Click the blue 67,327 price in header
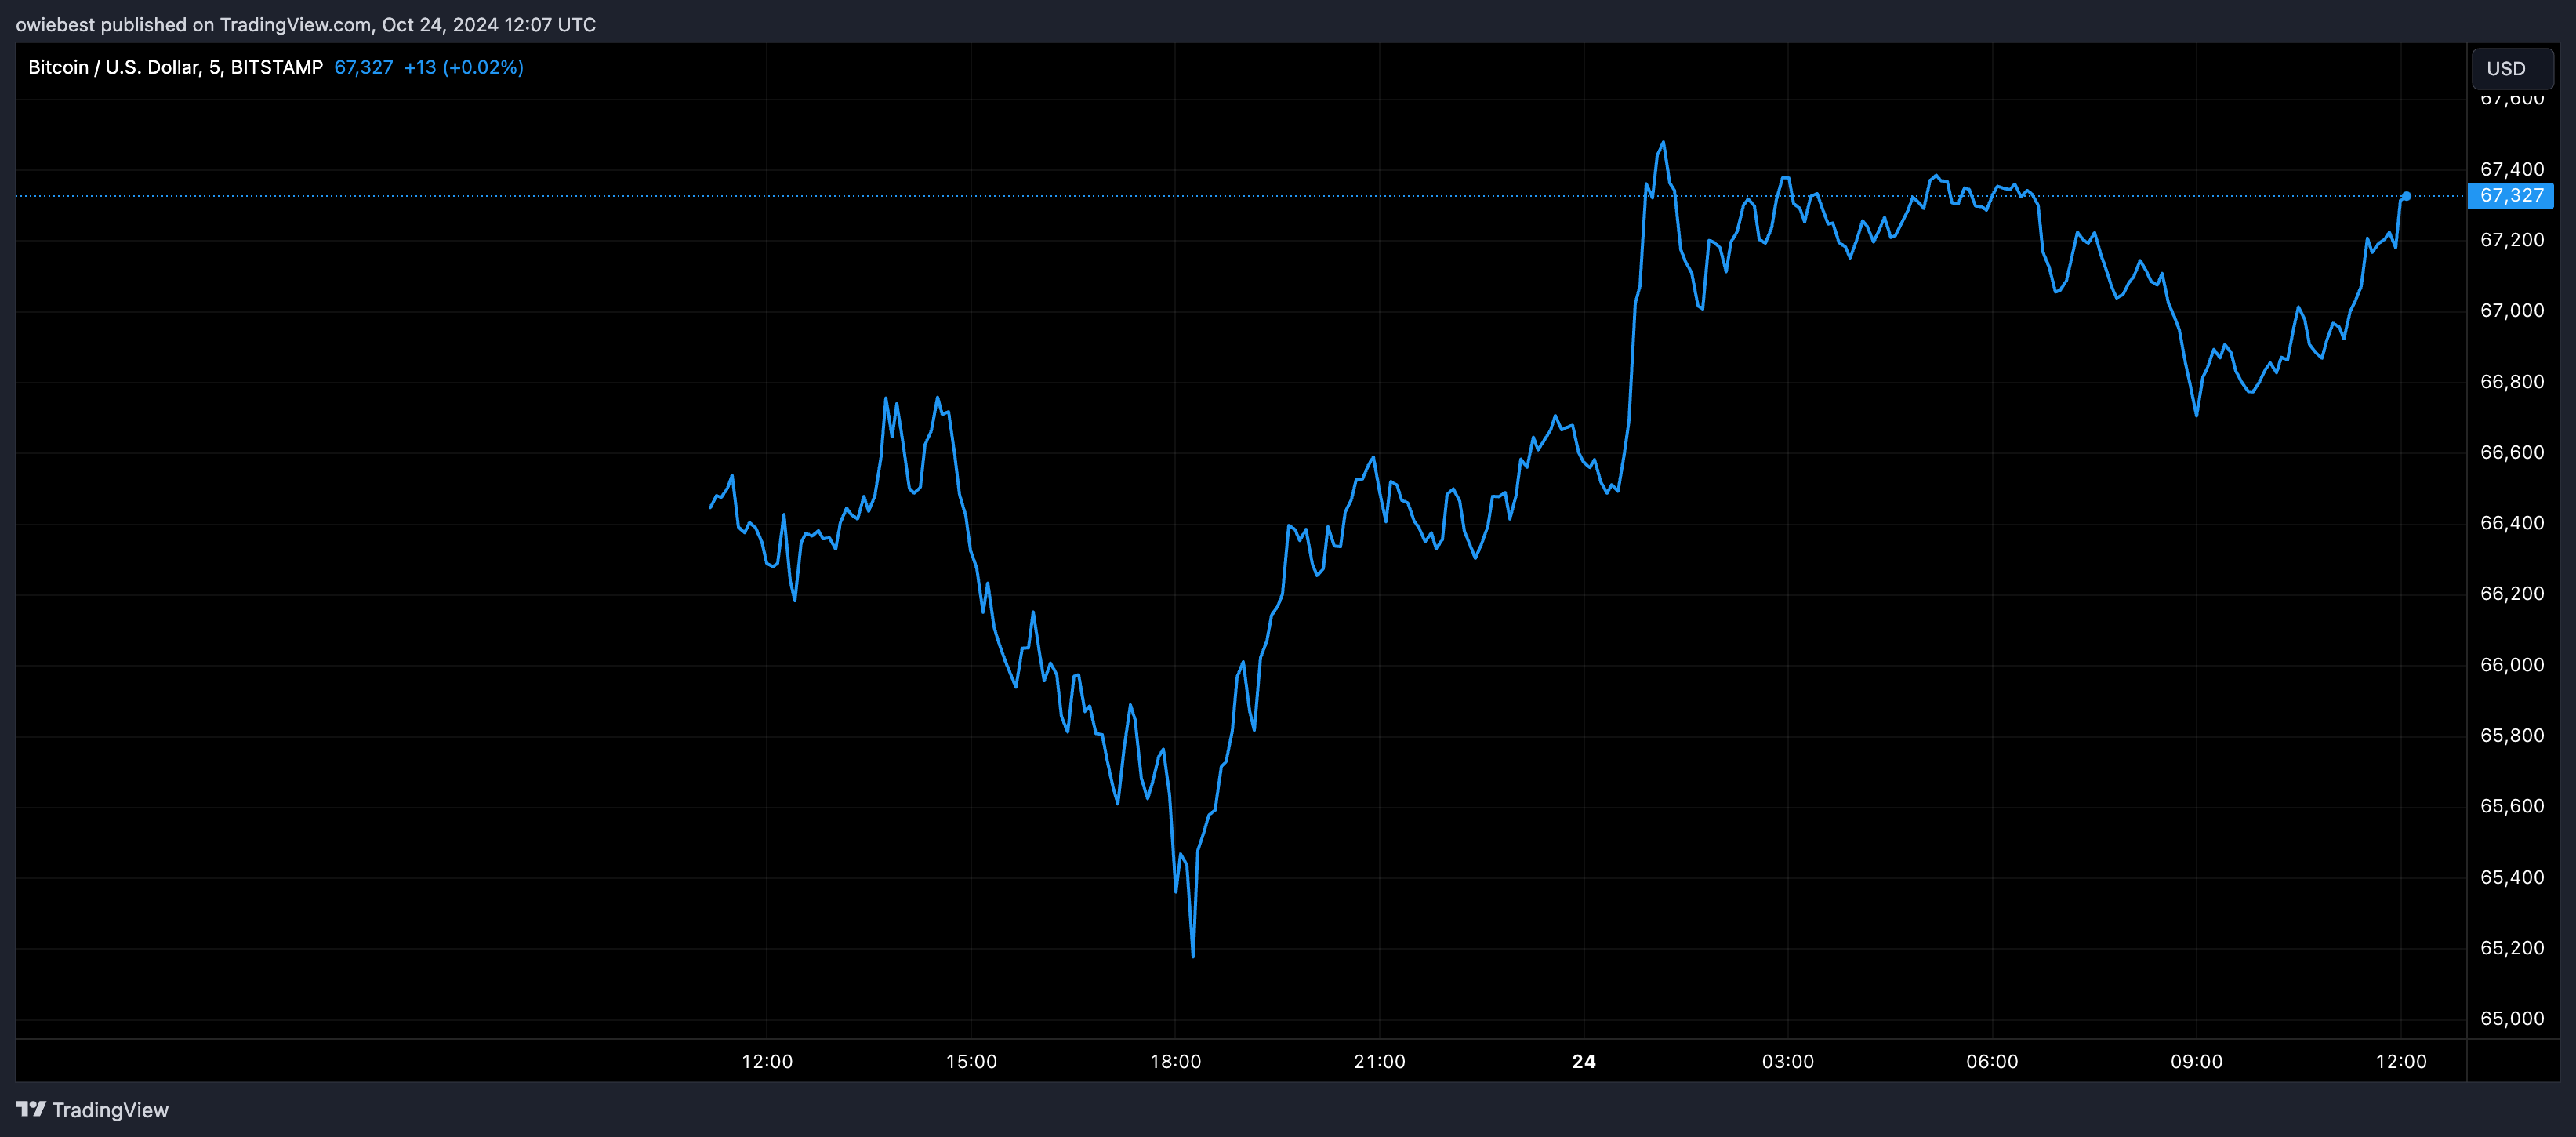This screenshot has width=2576, height=1137. (x=364, y=67)
